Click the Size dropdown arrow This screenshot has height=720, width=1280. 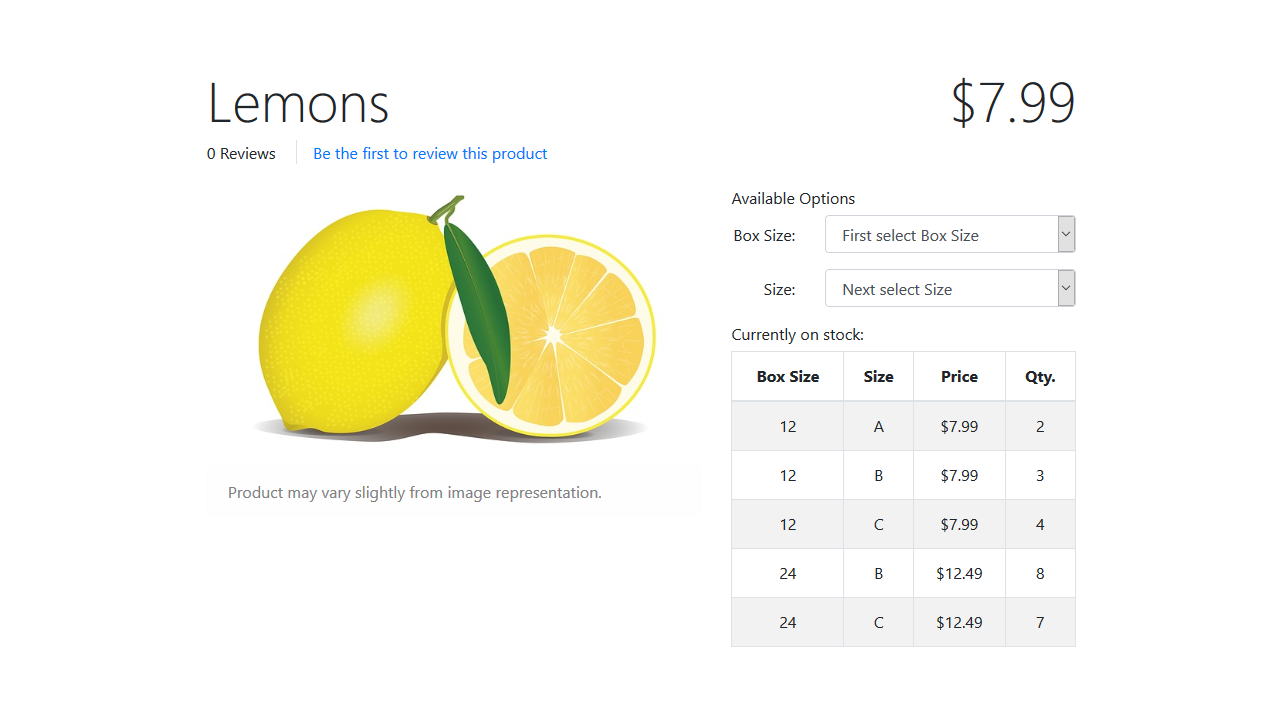pyautogui.click(x=1066, y=289)
